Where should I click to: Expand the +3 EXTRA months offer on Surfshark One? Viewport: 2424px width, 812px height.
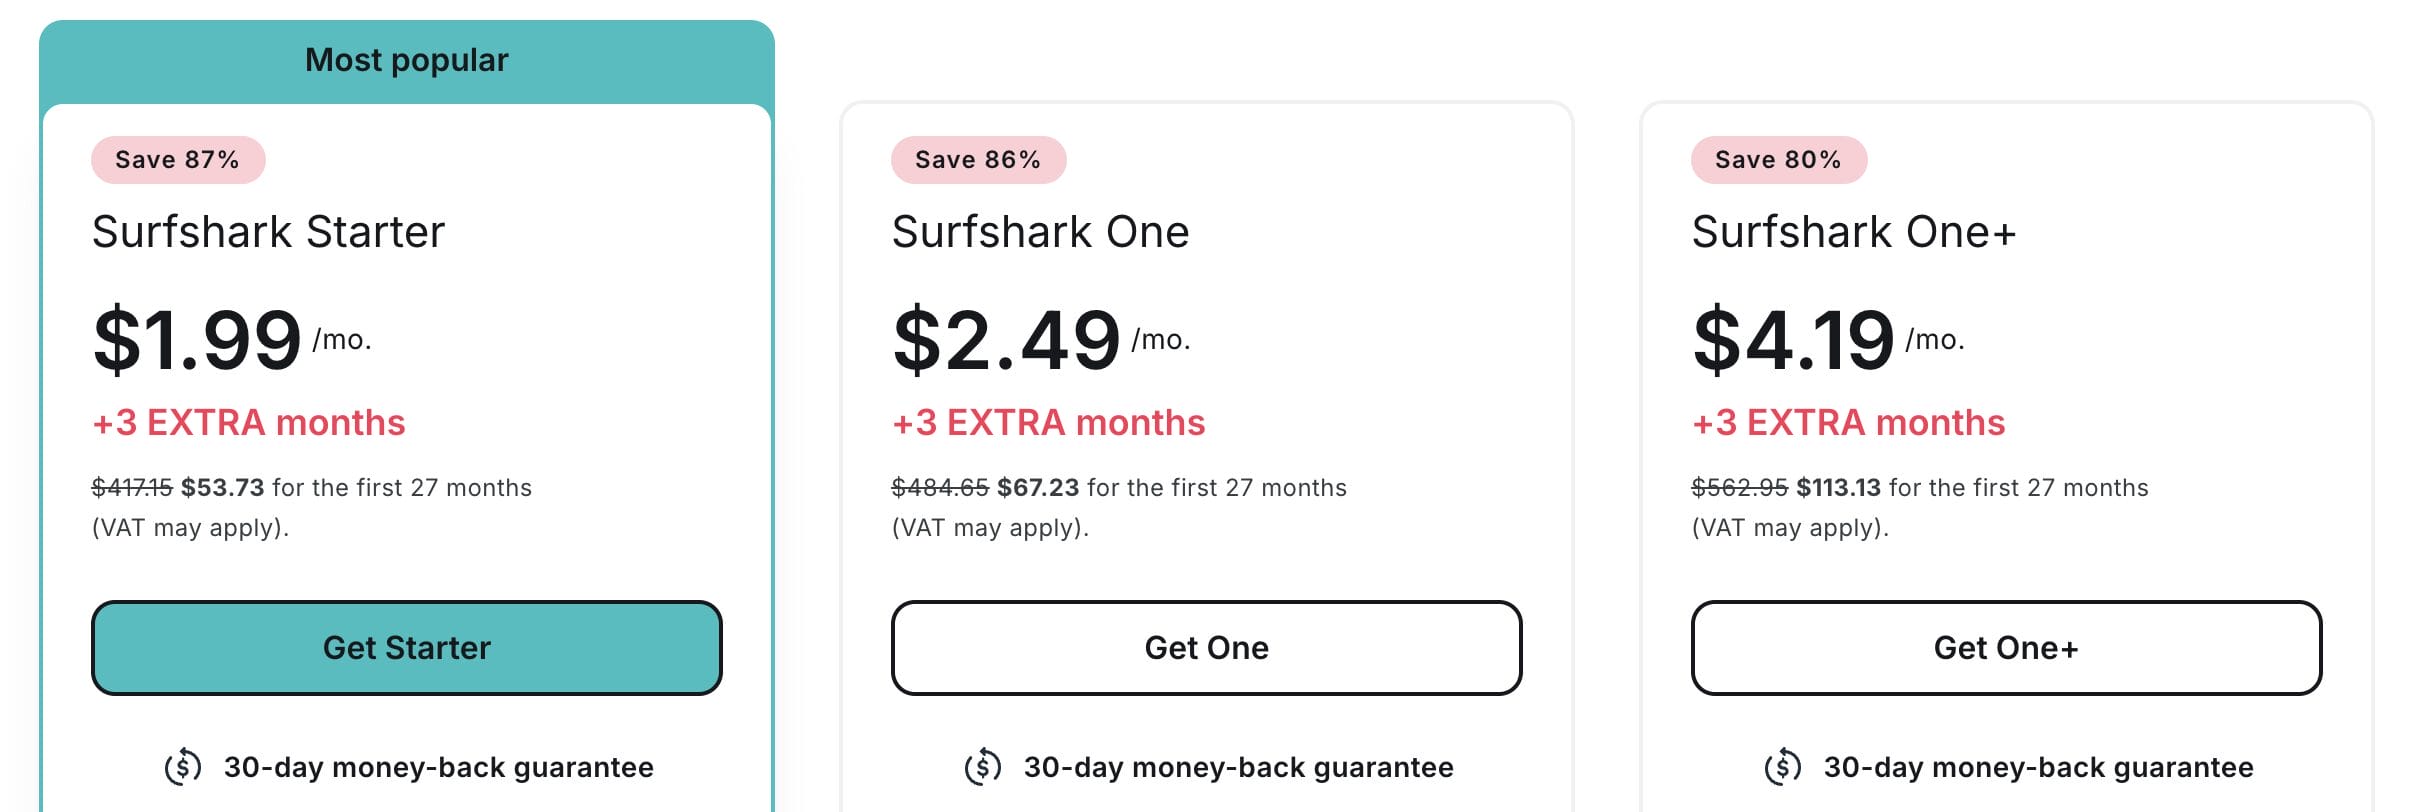(1048, 423)
